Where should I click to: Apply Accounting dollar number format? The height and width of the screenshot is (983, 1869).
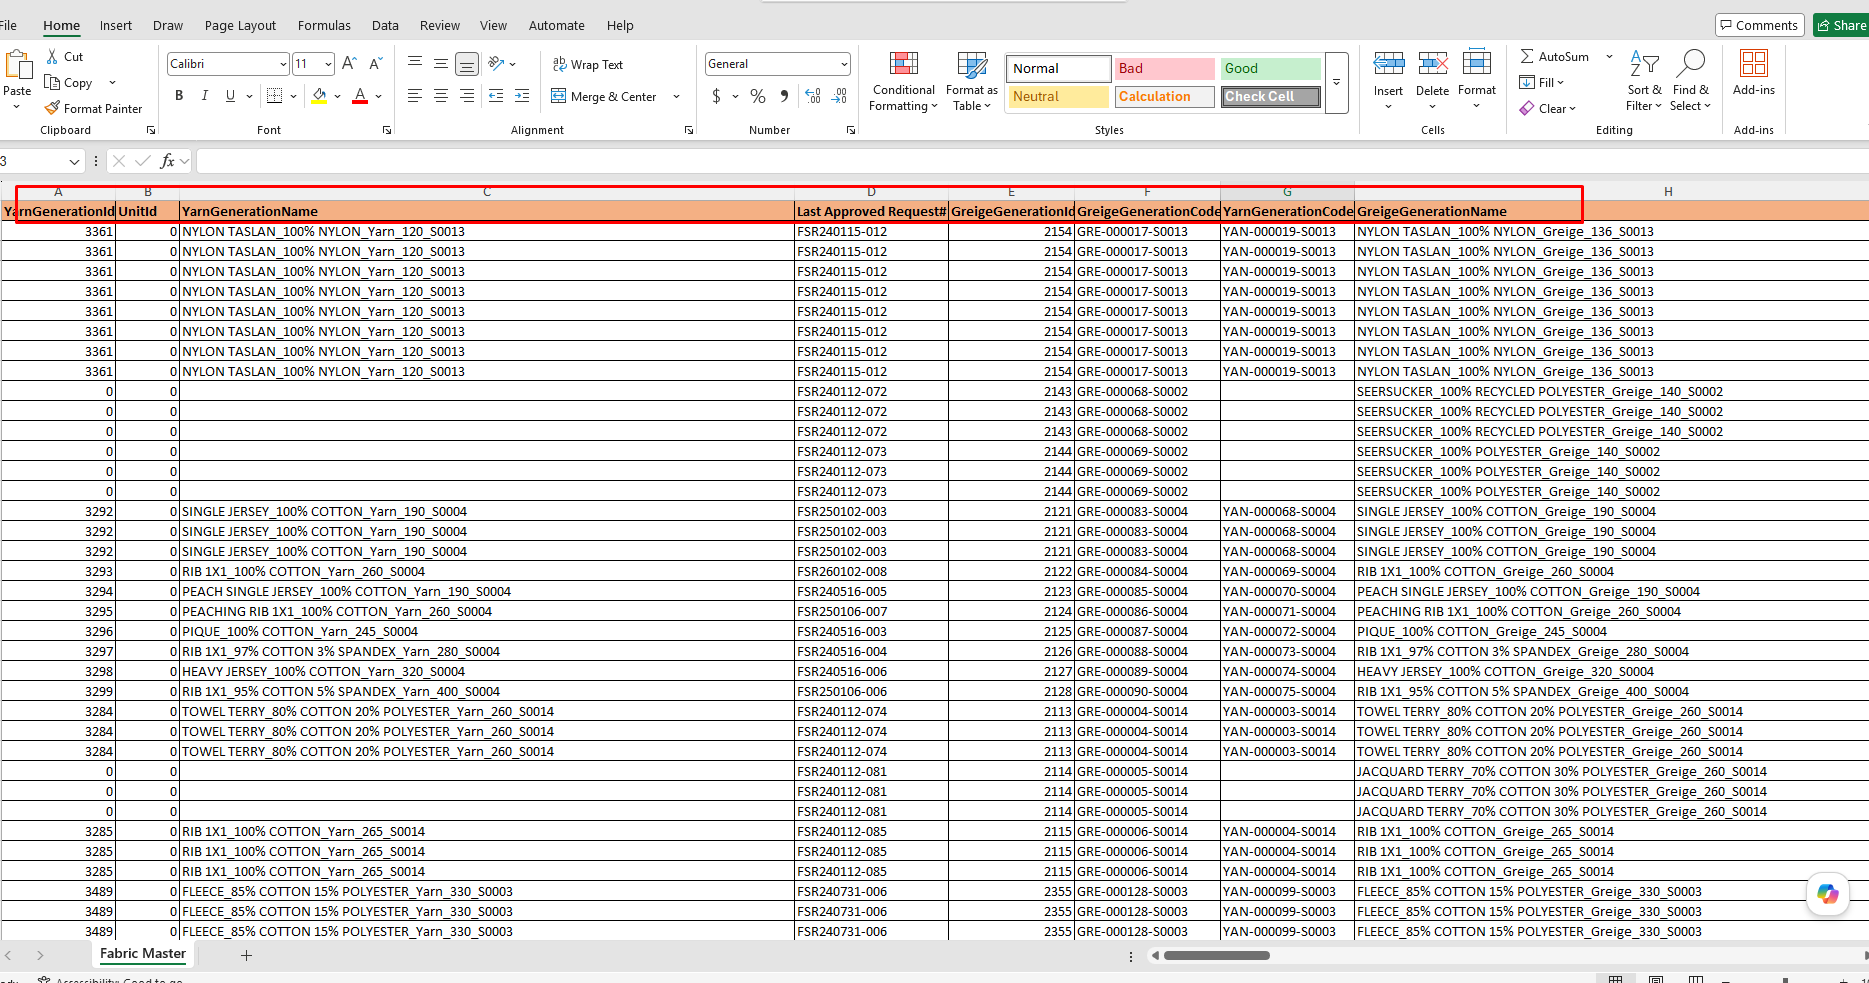tap(716, 96)
